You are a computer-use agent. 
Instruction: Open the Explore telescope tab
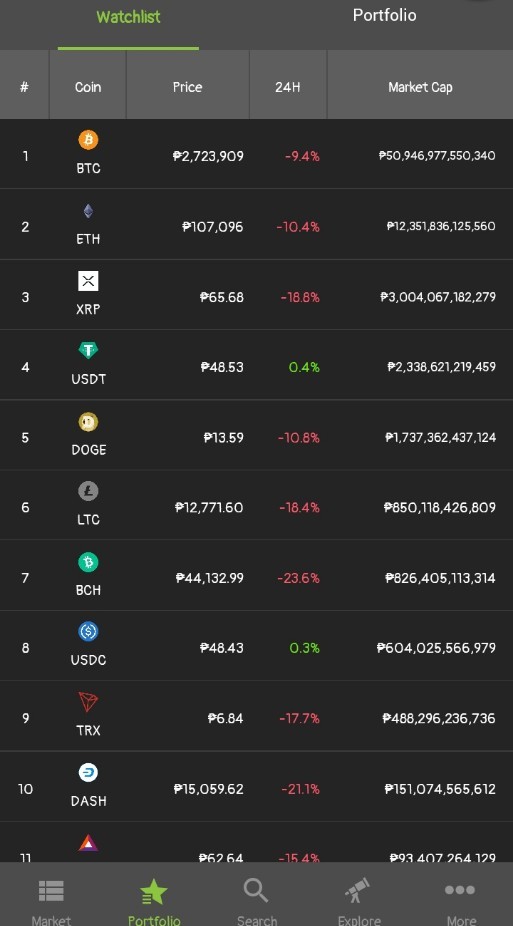point(359,902)
